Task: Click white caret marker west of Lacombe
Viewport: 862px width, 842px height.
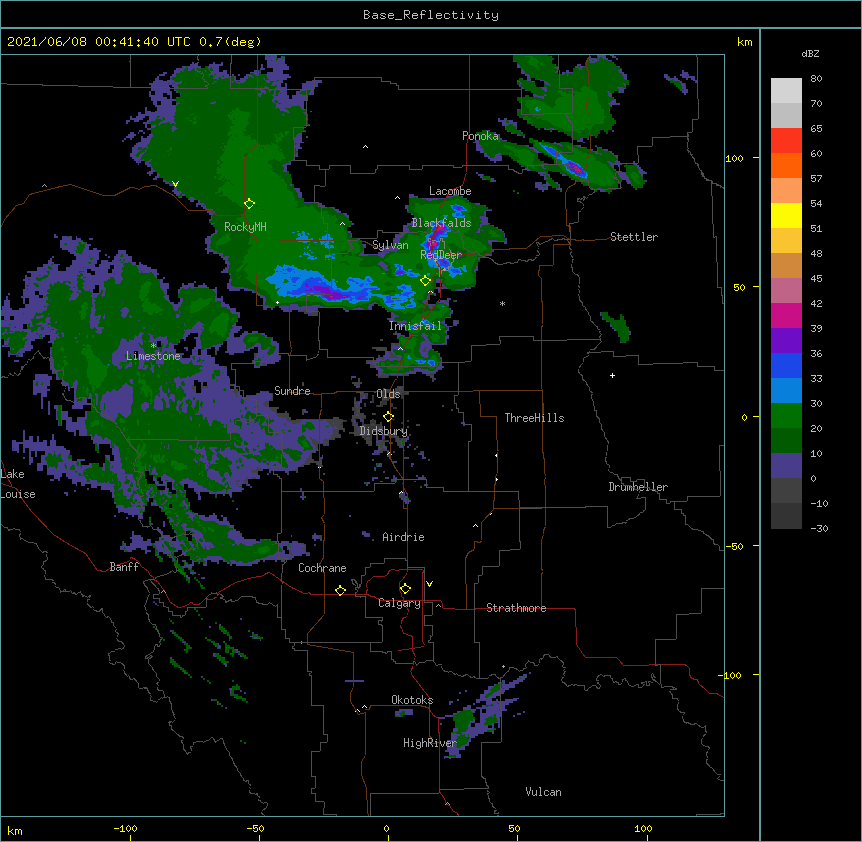Action: 397,197
